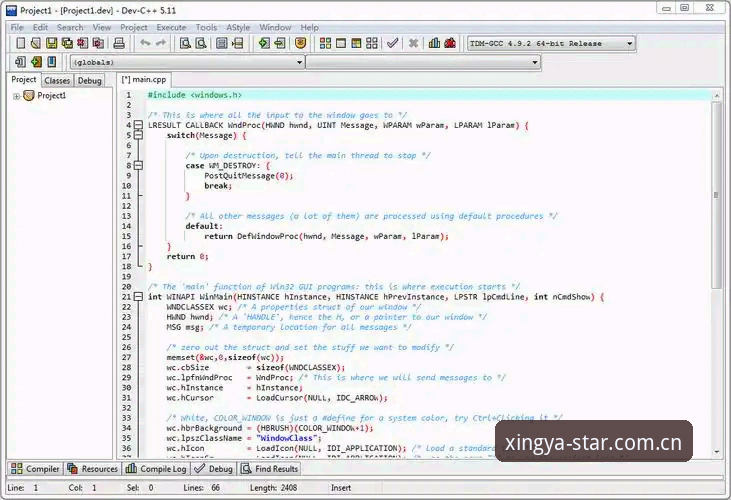Switch to the side panel Debug tab
Screen dimensions: 731x500
pyautogui.click(x=90, y=80)
